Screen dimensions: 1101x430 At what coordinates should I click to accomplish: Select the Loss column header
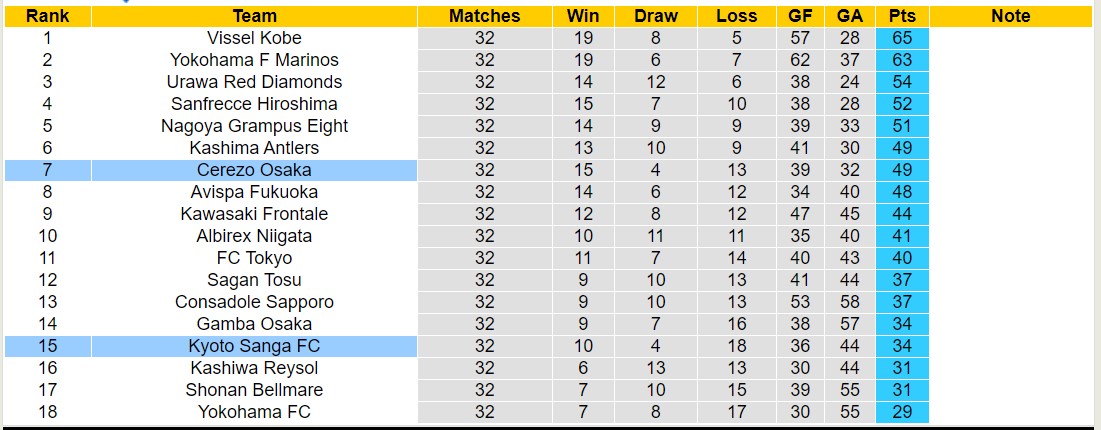[737, 16]
